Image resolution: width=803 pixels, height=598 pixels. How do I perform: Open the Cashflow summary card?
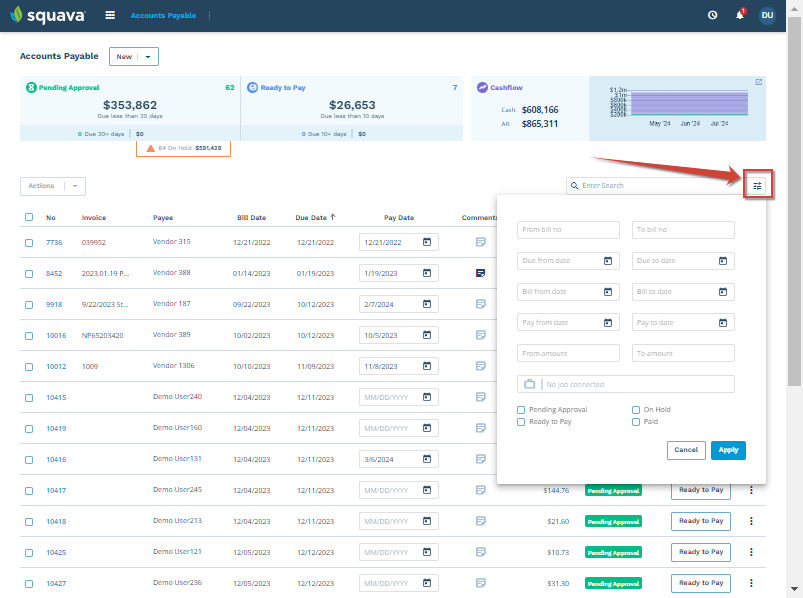point(530,108)
